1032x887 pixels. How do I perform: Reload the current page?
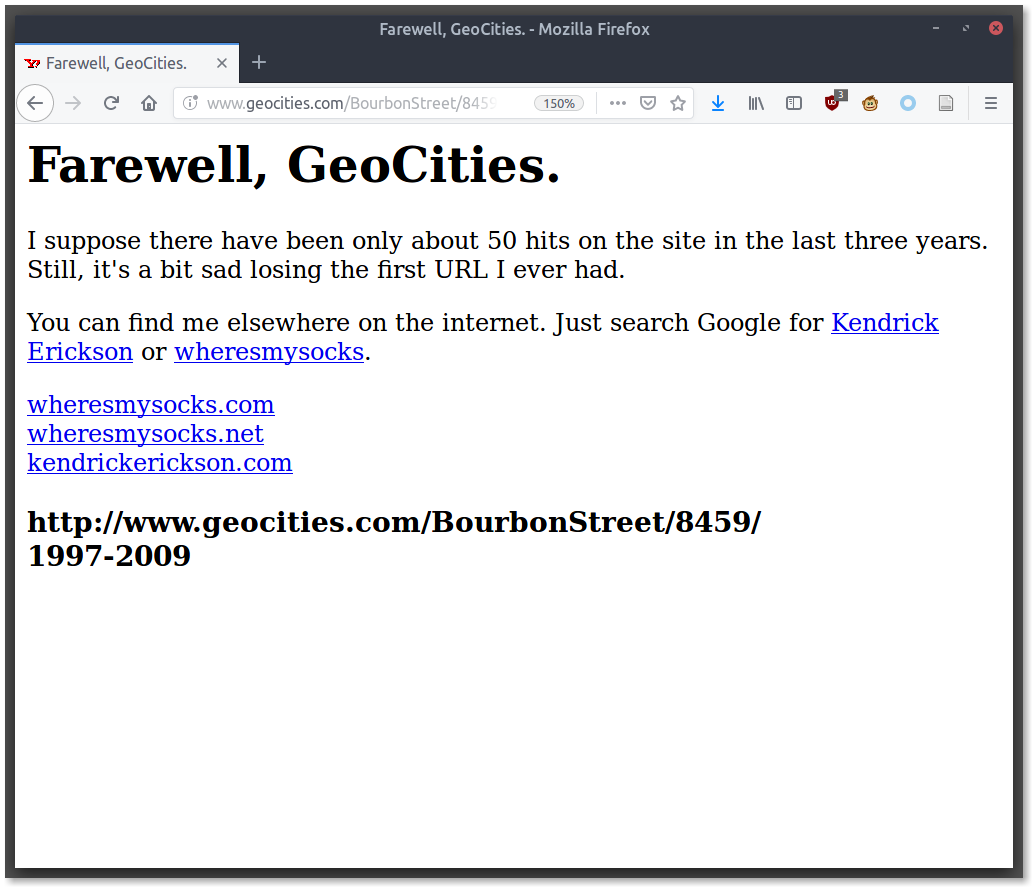(112, 103)
